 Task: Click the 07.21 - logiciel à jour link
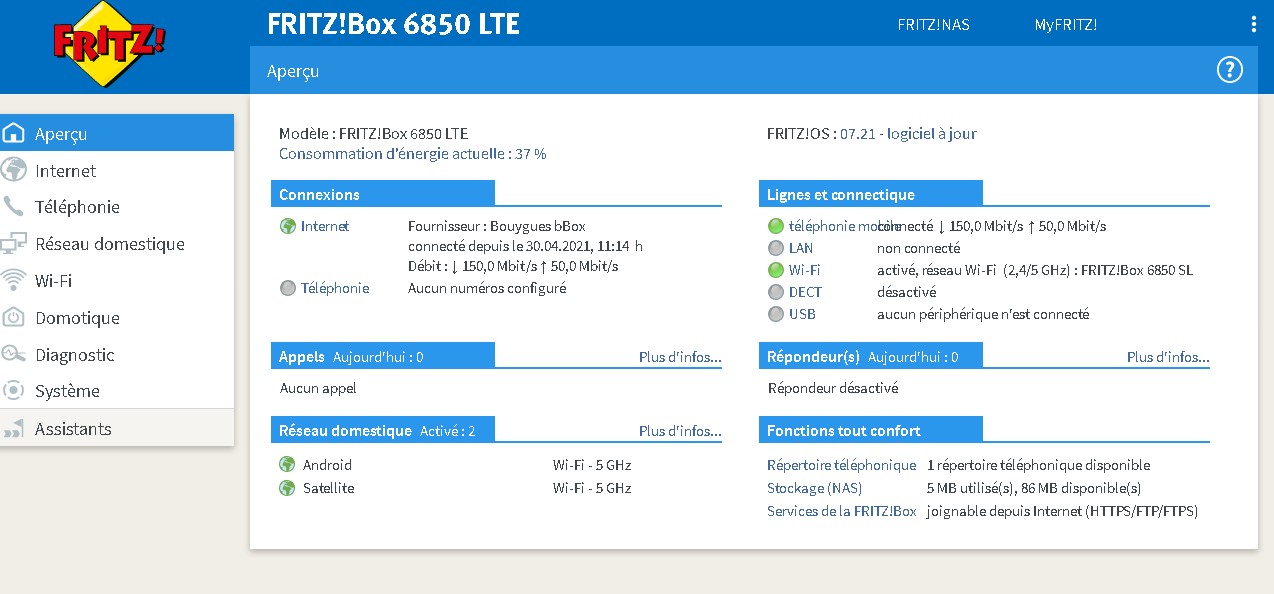[908, 134]
